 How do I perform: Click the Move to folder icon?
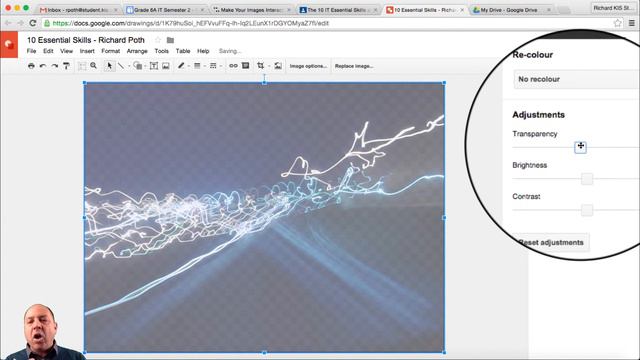coord(170,40)
